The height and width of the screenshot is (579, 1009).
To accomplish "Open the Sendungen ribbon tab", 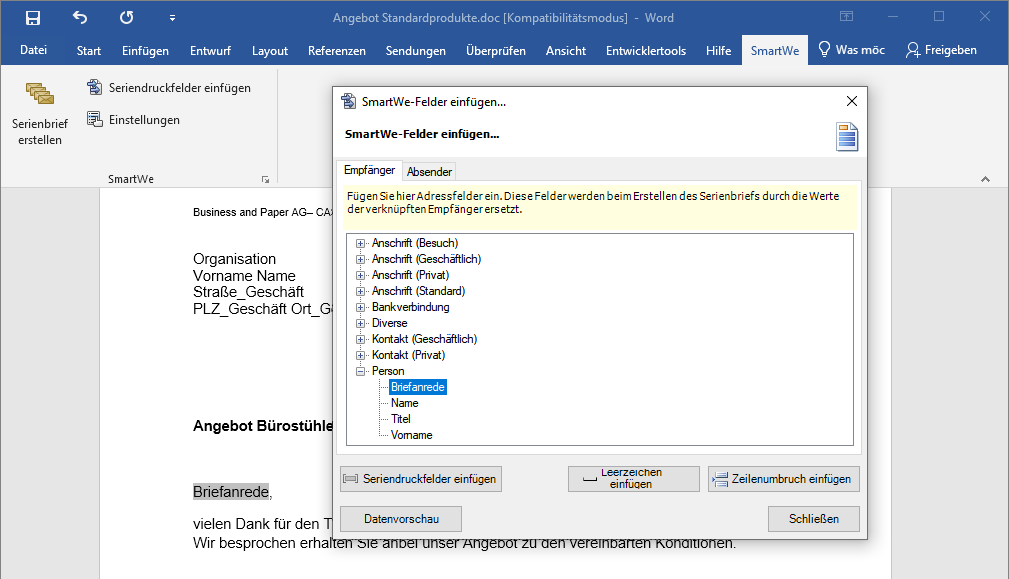I will tap(415, 51).
